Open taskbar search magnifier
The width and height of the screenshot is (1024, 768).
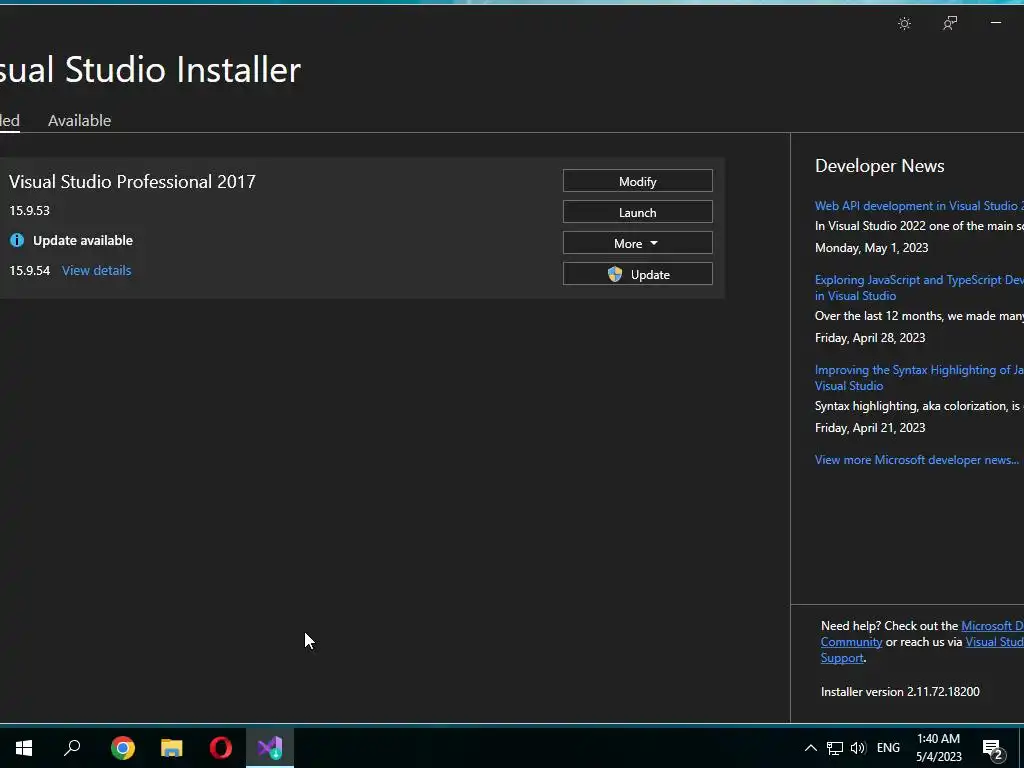point(72,748)
